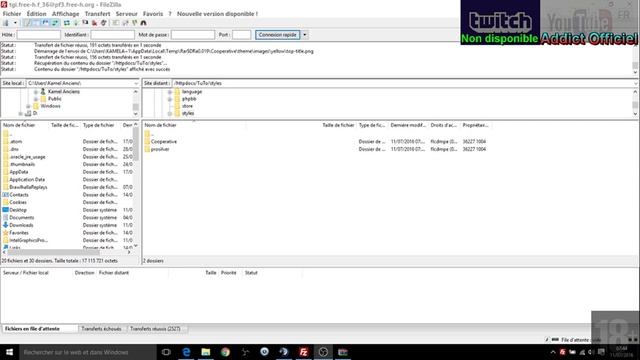
Task: Select the .atom local folder
Action: (16, 142)
